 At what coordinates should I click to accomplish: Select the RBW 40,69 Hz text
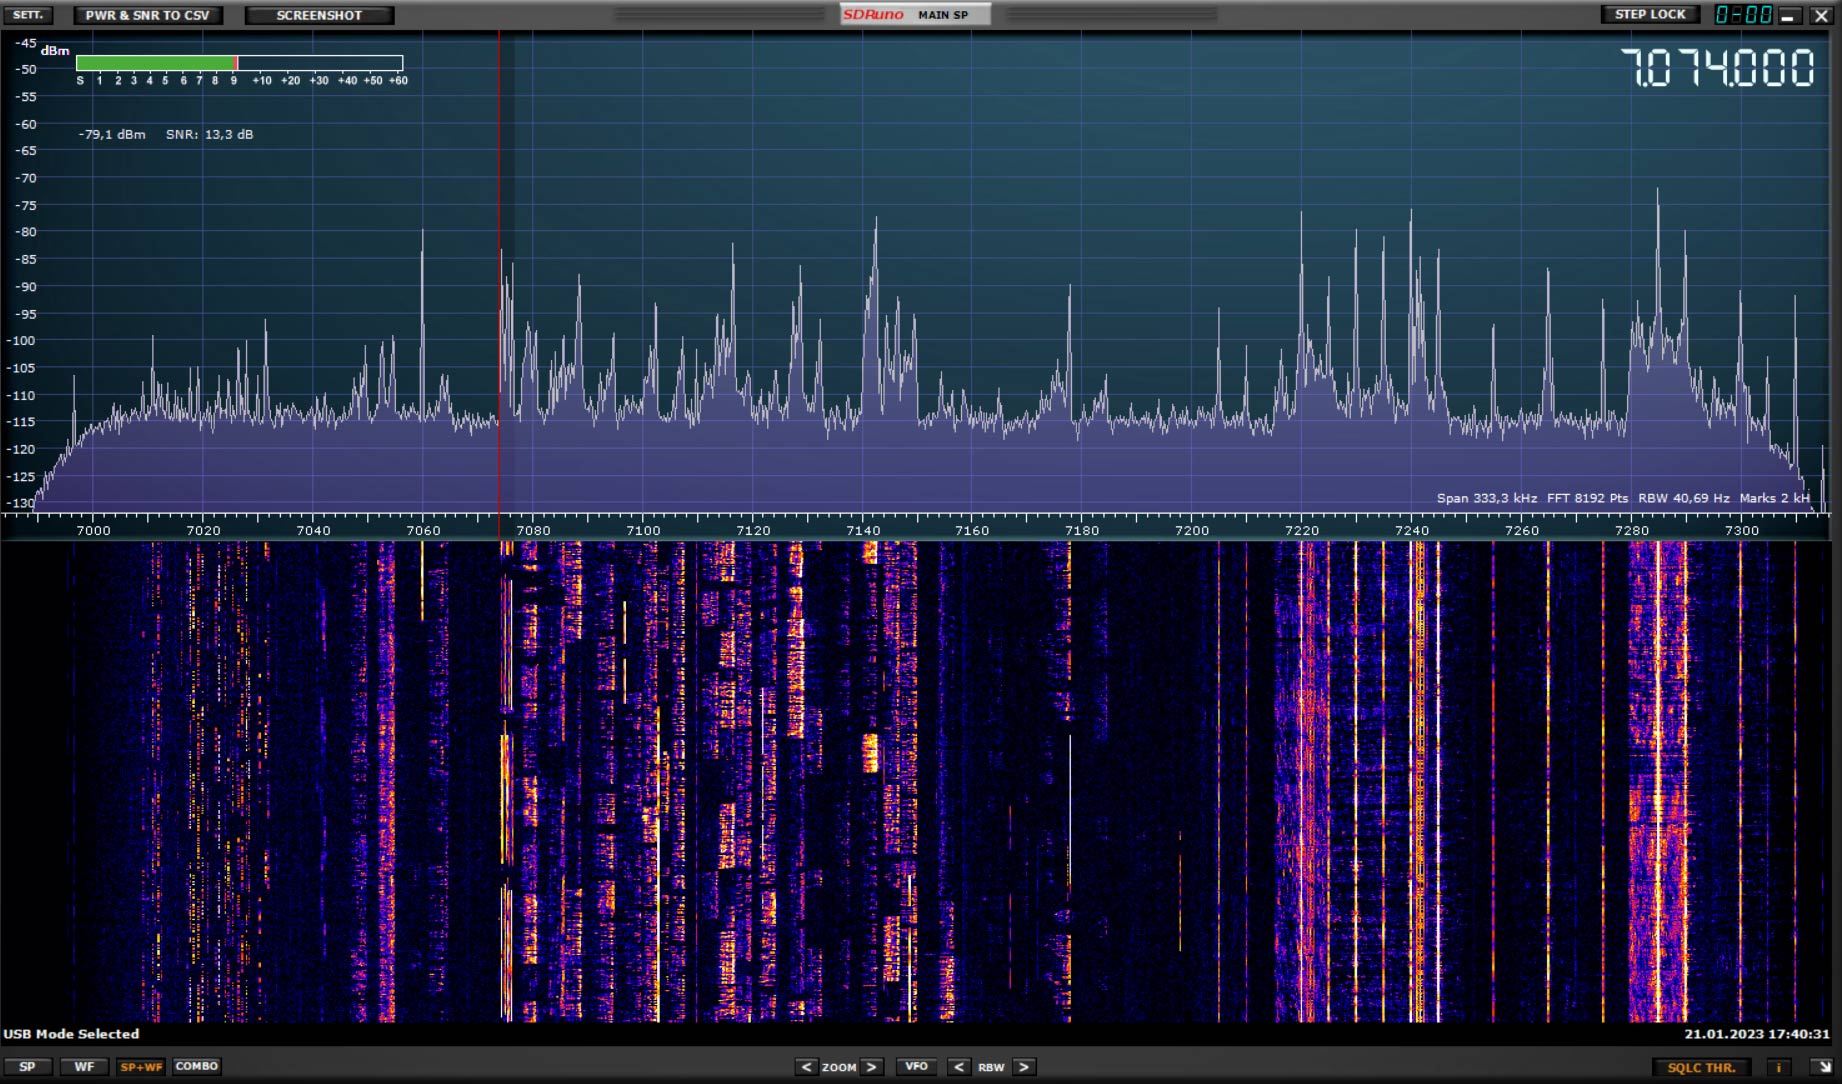(1684, 498)
